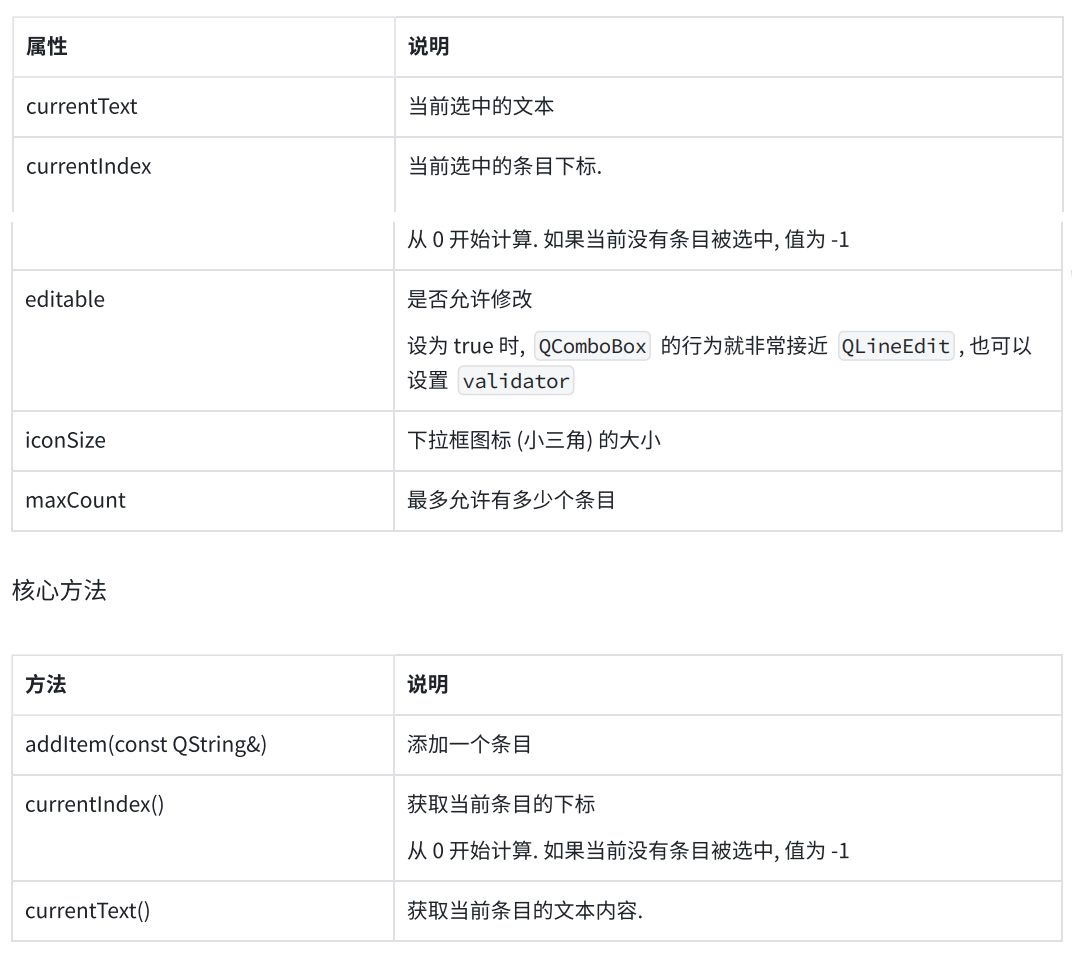
Task: Click the 属性 column header
Action: [x=47, y=47]
